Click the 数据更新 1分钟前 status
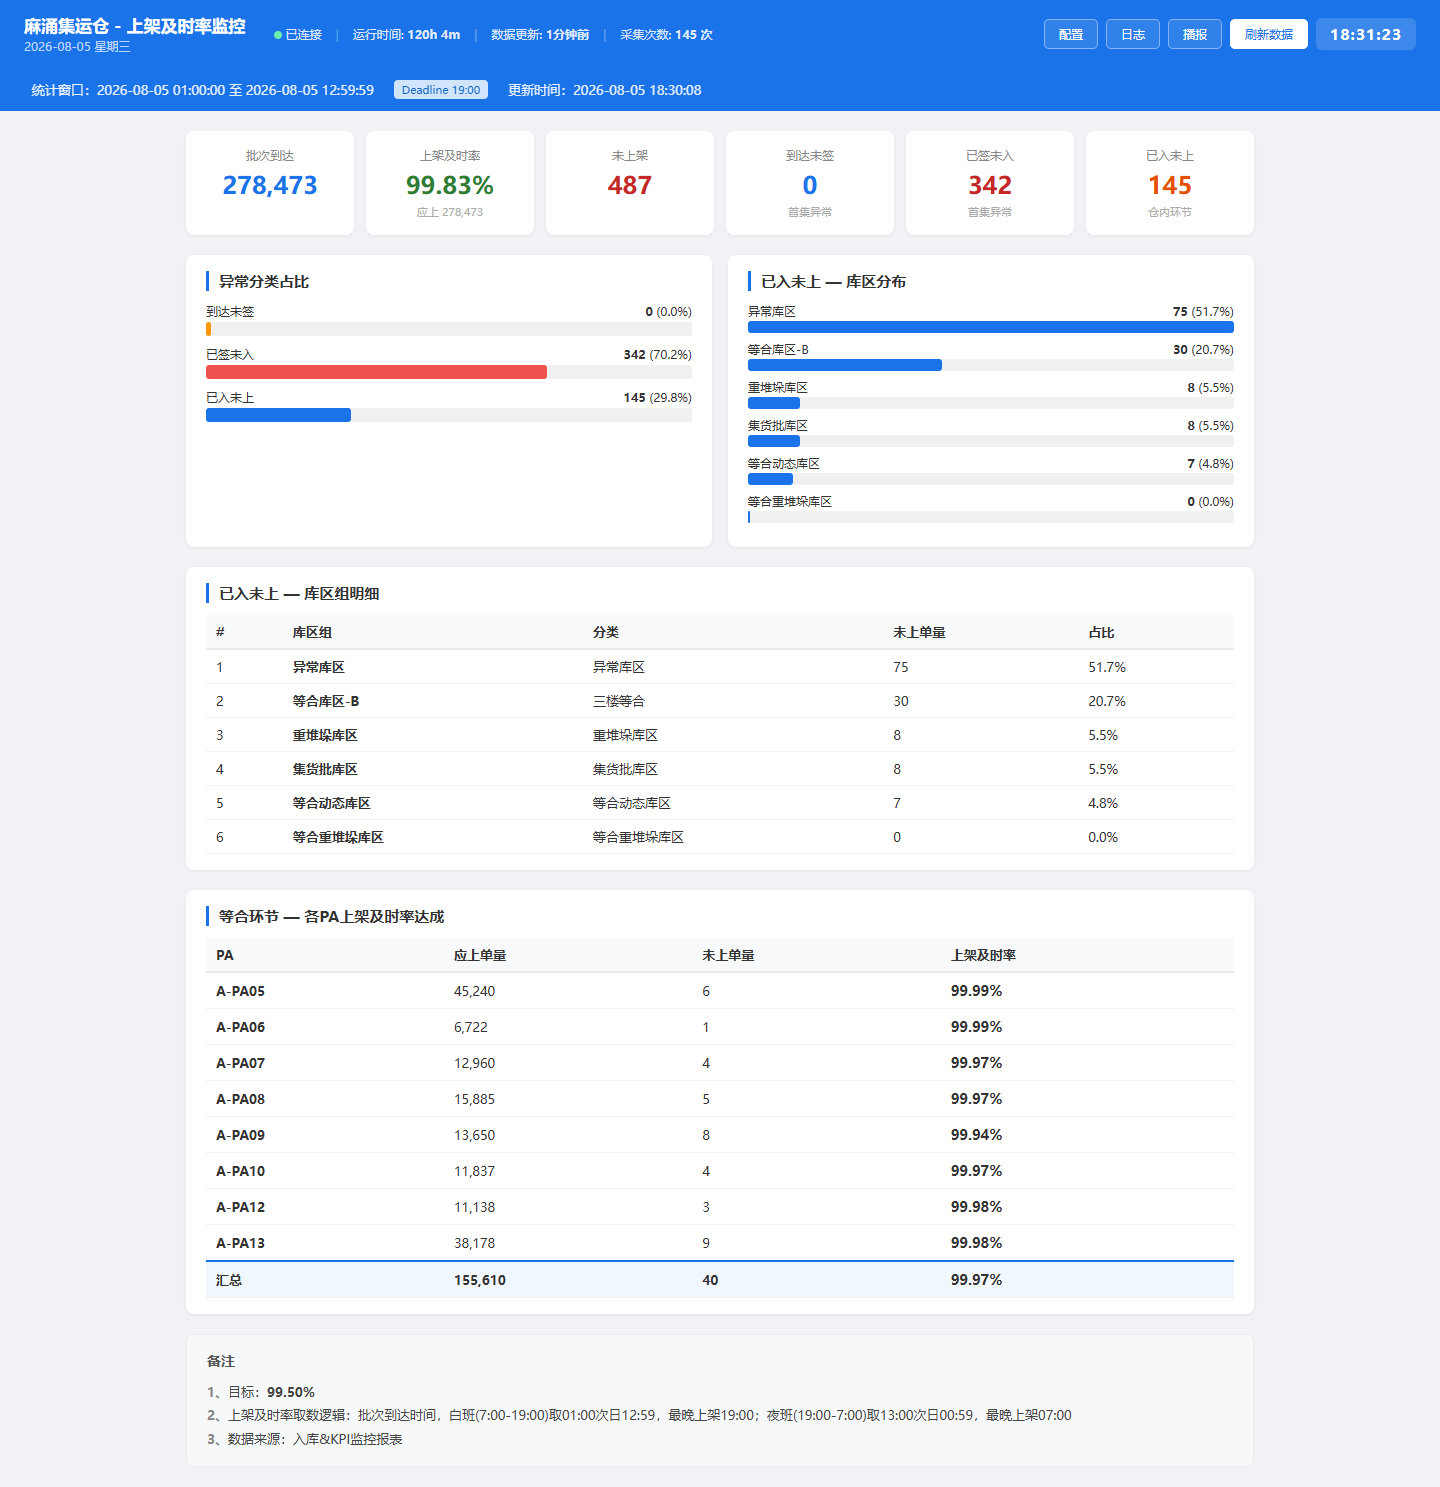The height and width of the screenshot is (1487, 1440). pyautogui.click(x=540, y=35)
